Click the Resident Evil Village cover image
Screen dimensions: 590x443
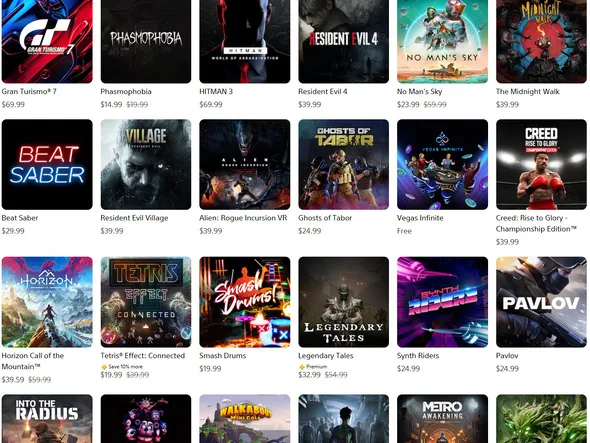pos(146,164)
